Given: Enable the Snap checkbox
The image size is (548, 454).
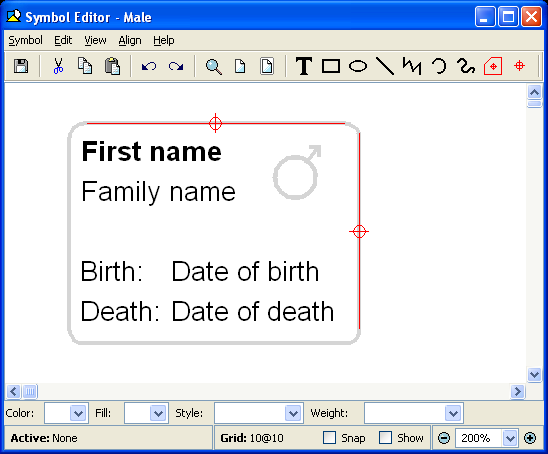Looking at the screenshot, I should [329, 438].
